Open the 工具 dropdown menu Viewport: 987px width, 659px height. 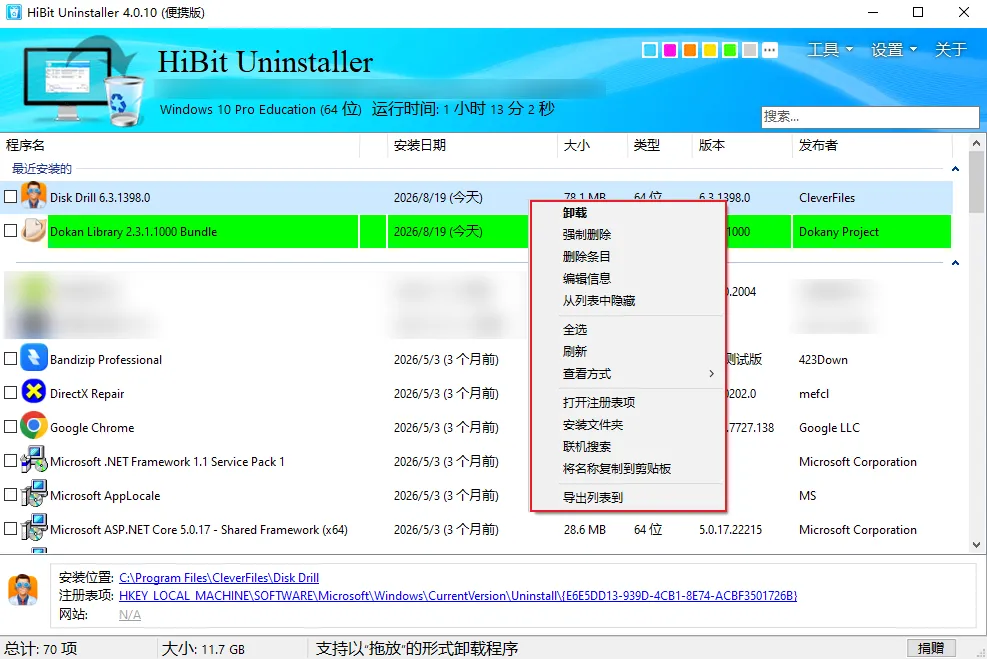[x=830, y=50]
